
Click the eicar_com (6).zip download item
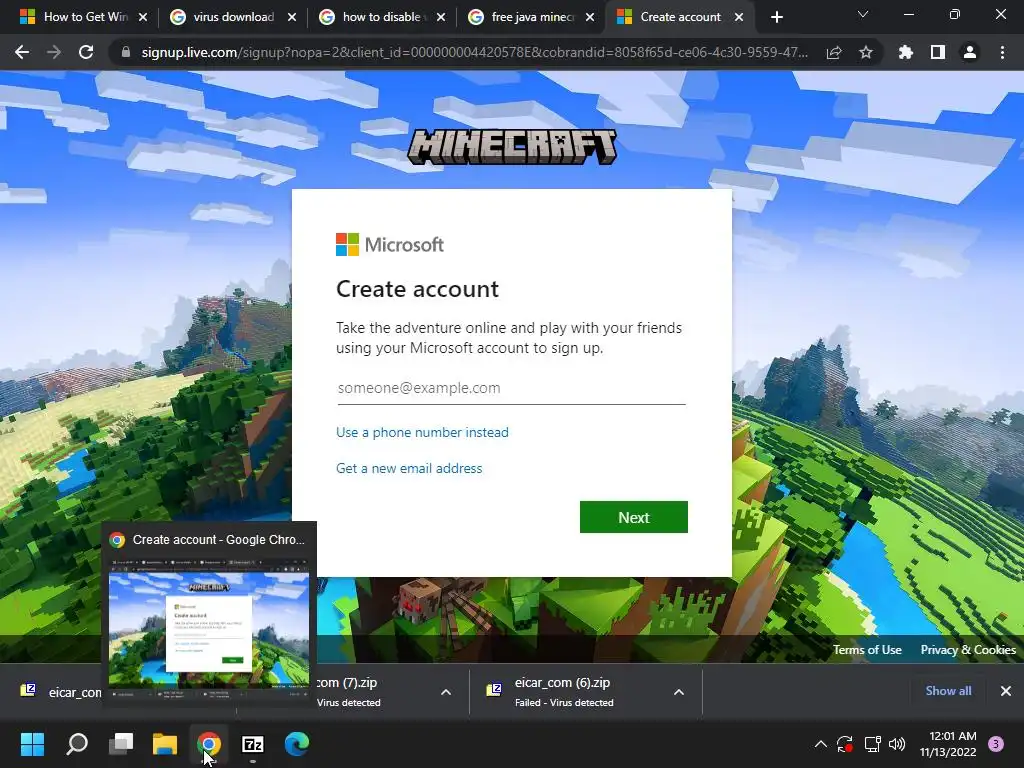[562, 692]
